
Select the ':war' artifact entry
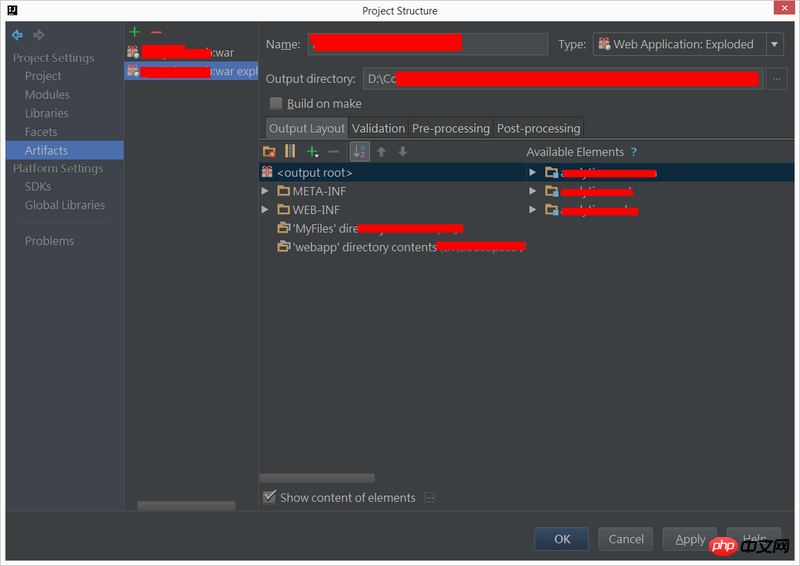[191, 52]
